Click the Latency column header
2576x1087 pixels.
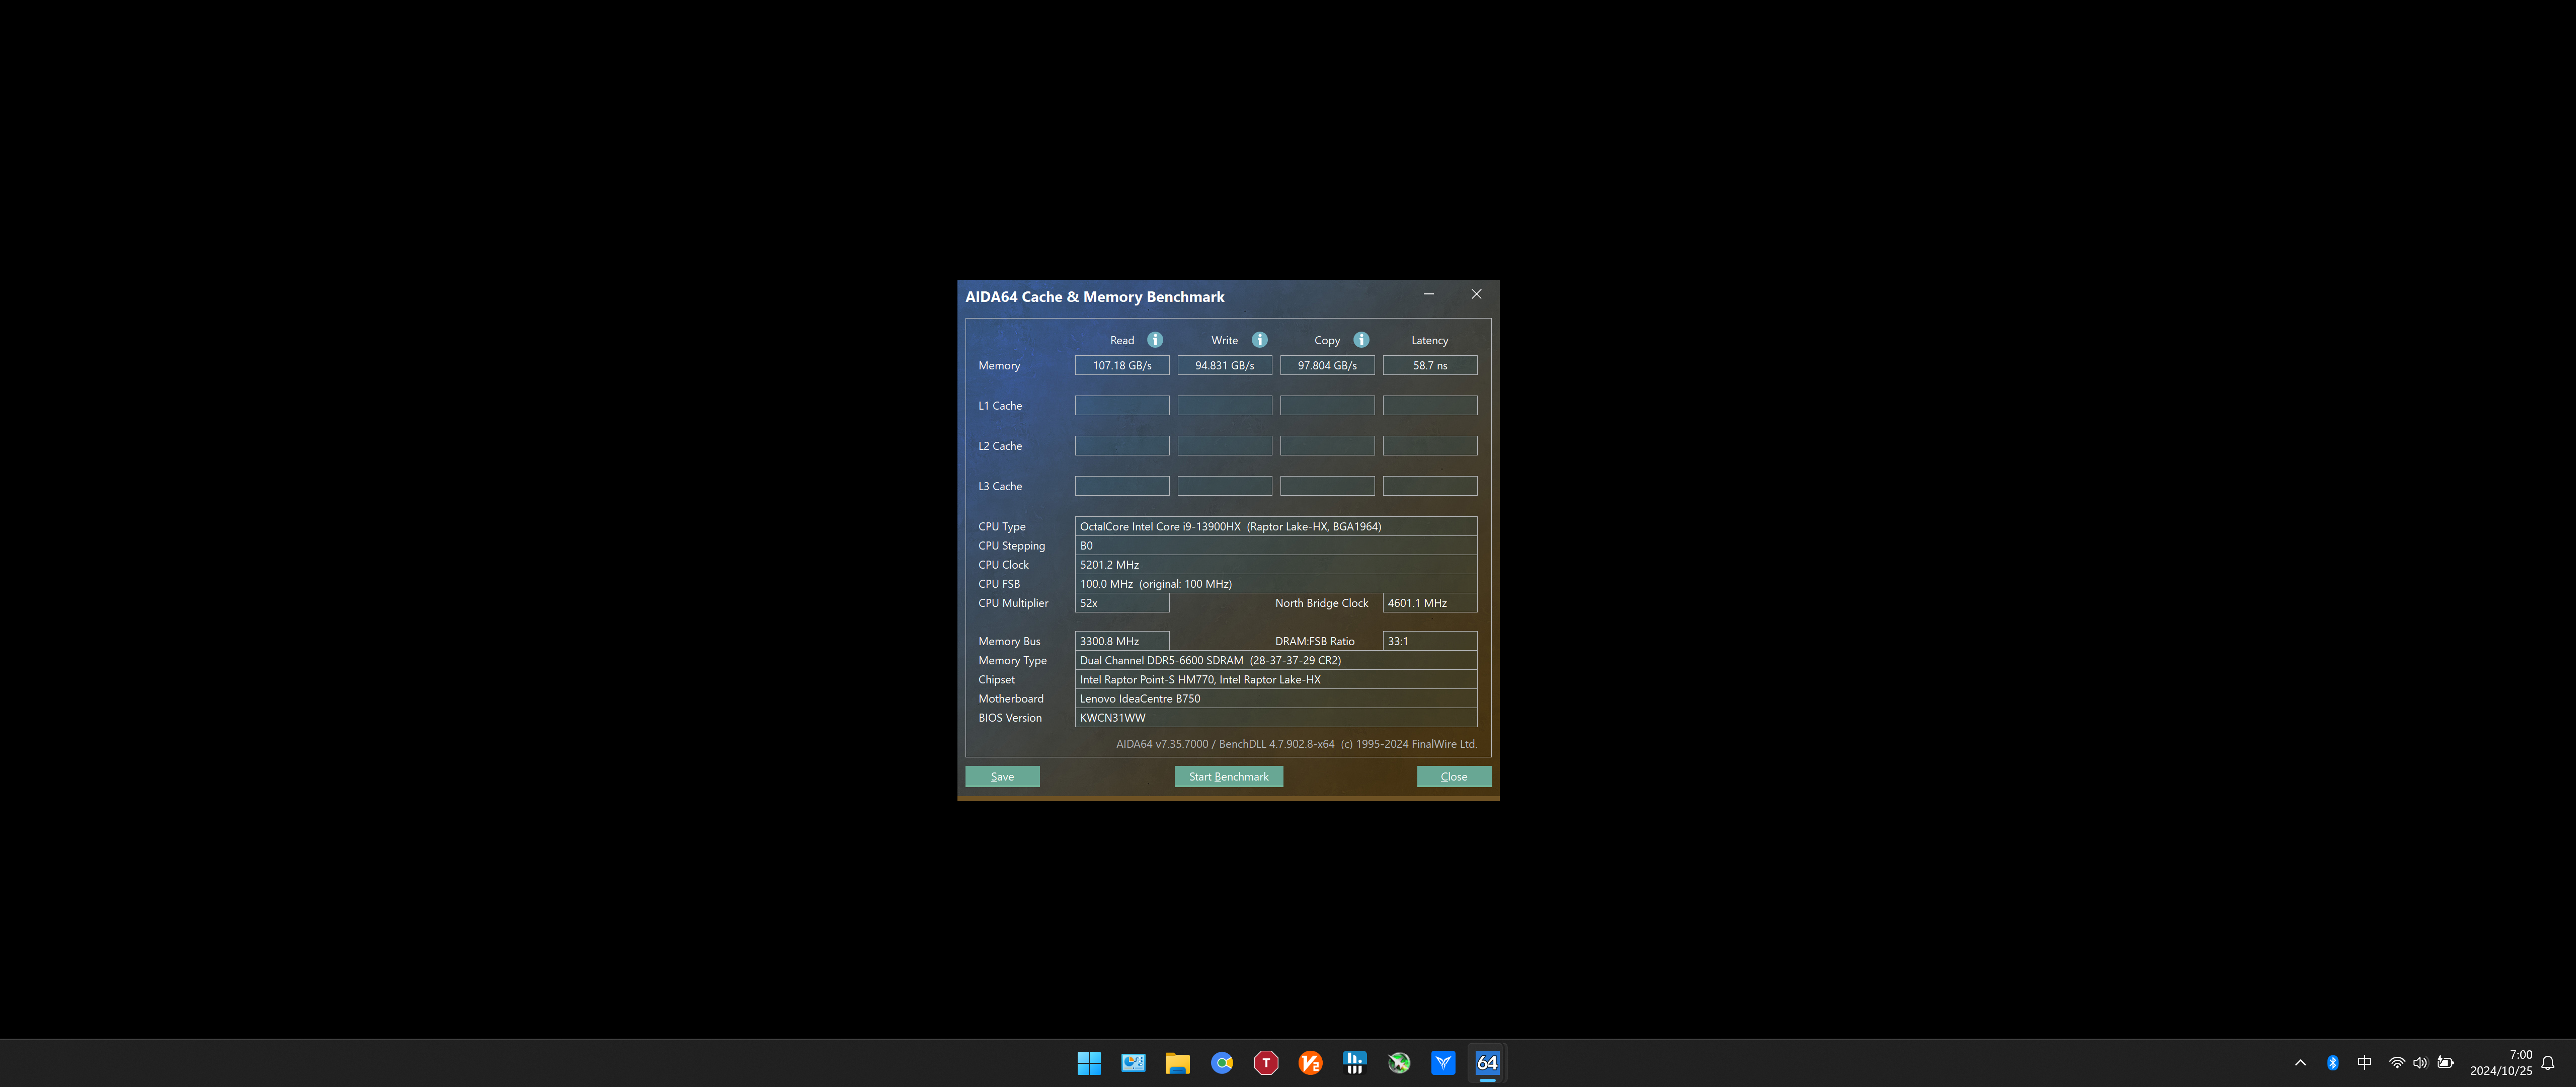(x=1429, y=341)
